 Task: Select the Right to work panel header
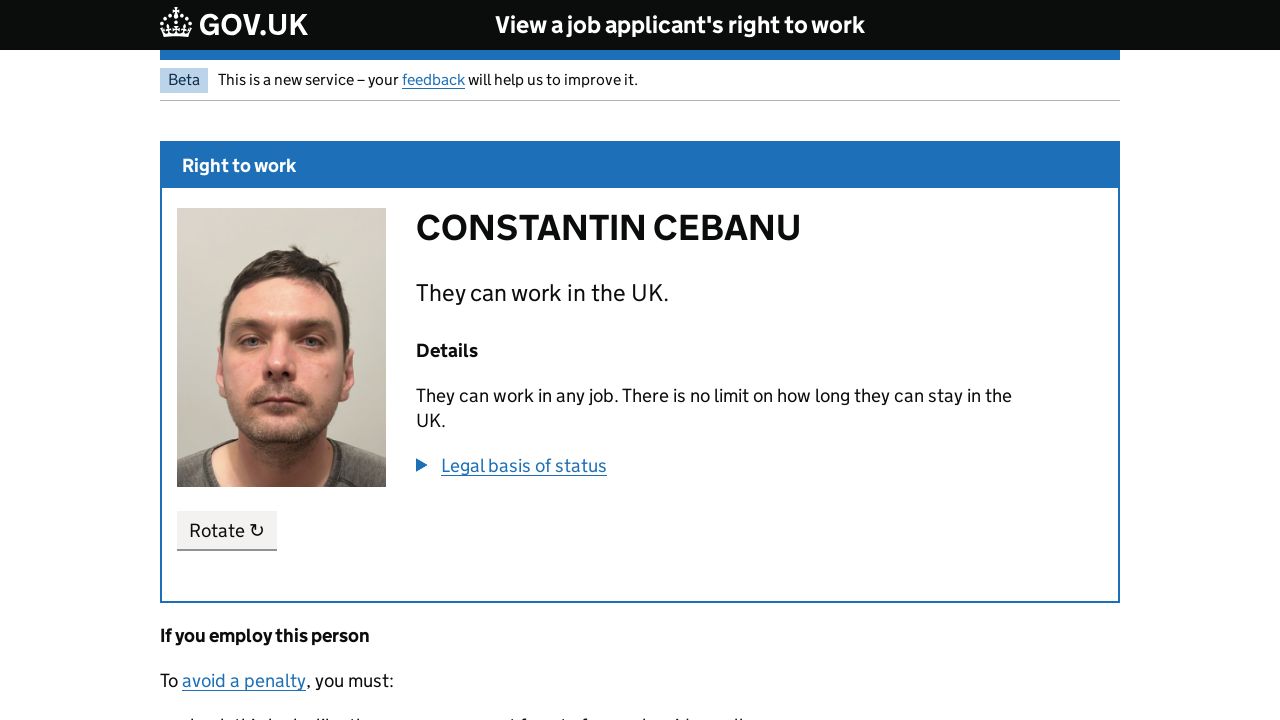click(x=239, y=166)
